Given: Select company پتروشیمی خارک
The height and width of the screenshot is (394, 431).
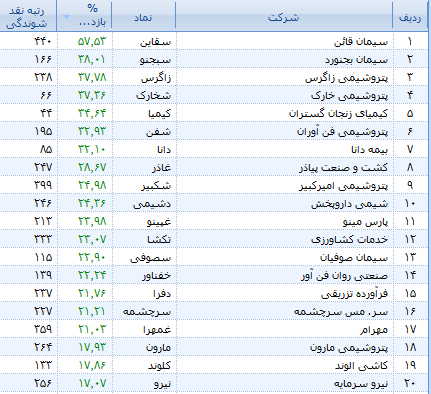Looking at the screenshot, I should pyautogui.click(x=350, y=96).
